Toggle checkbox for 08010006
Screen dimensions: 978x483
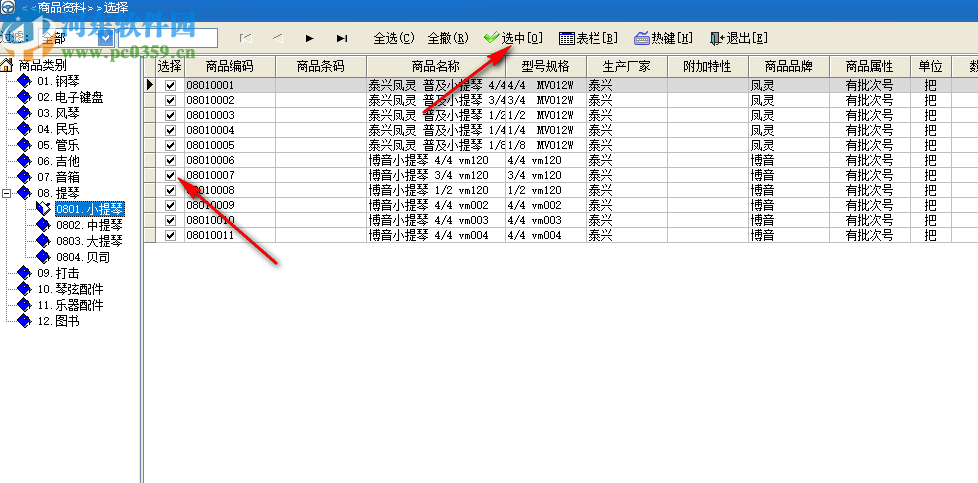coord(170,160)
